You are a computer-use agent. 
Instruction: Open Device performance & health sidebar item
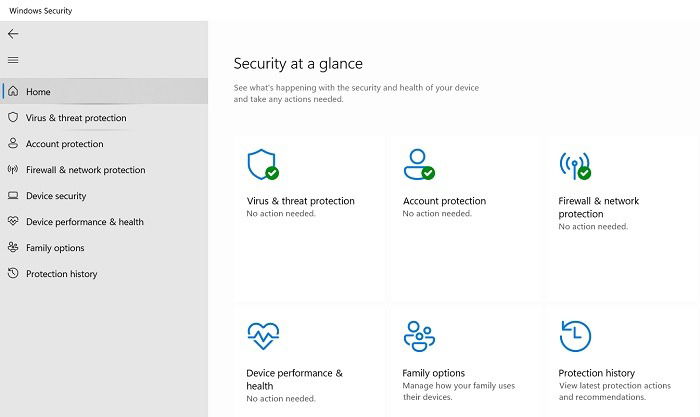click(x=104, y=221)
